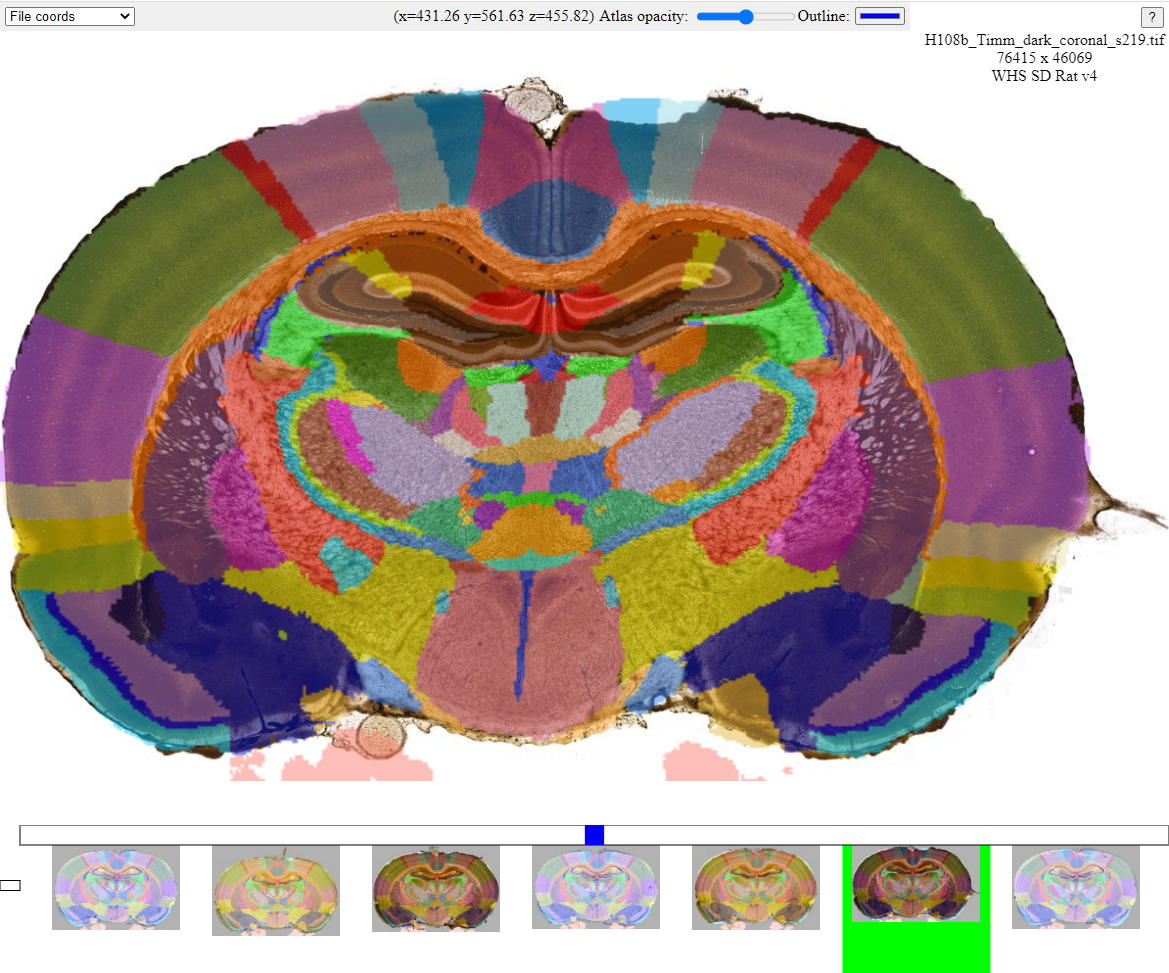Adjust the Atlas opacity slider
Viewport: 1169px width, 973px height.
745,16
